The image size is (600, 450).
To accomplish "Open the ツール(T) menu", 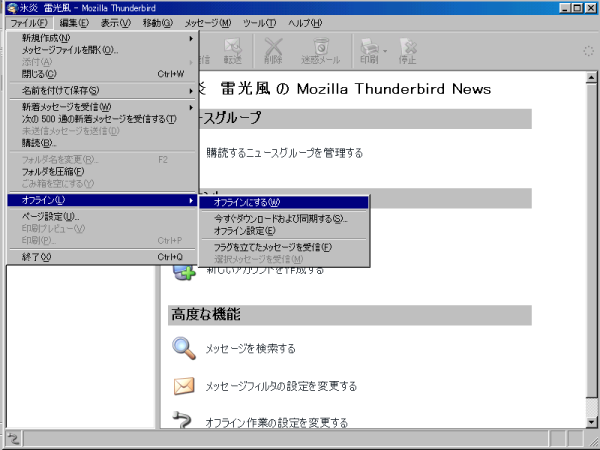I will (x=259, y=23).
